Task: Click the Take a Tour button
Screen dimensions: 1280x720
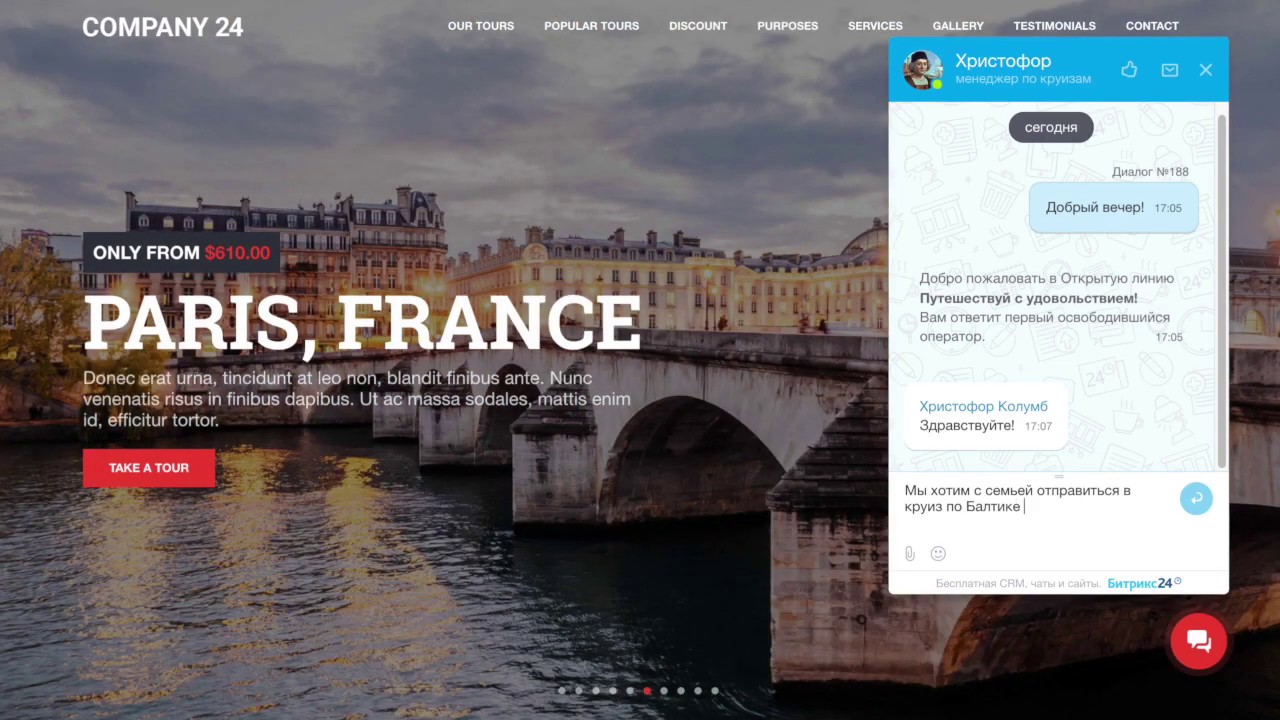Action: click(149, 468)
